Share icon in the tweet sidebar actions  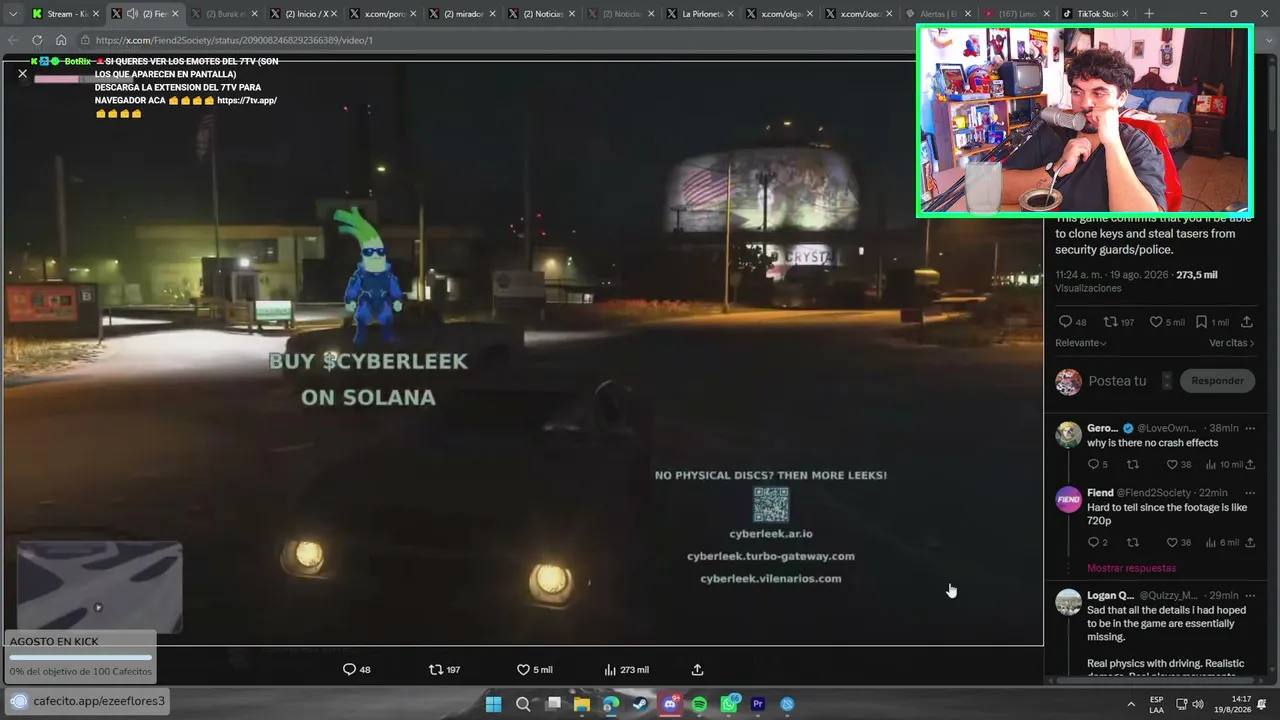click(1246, 322)
